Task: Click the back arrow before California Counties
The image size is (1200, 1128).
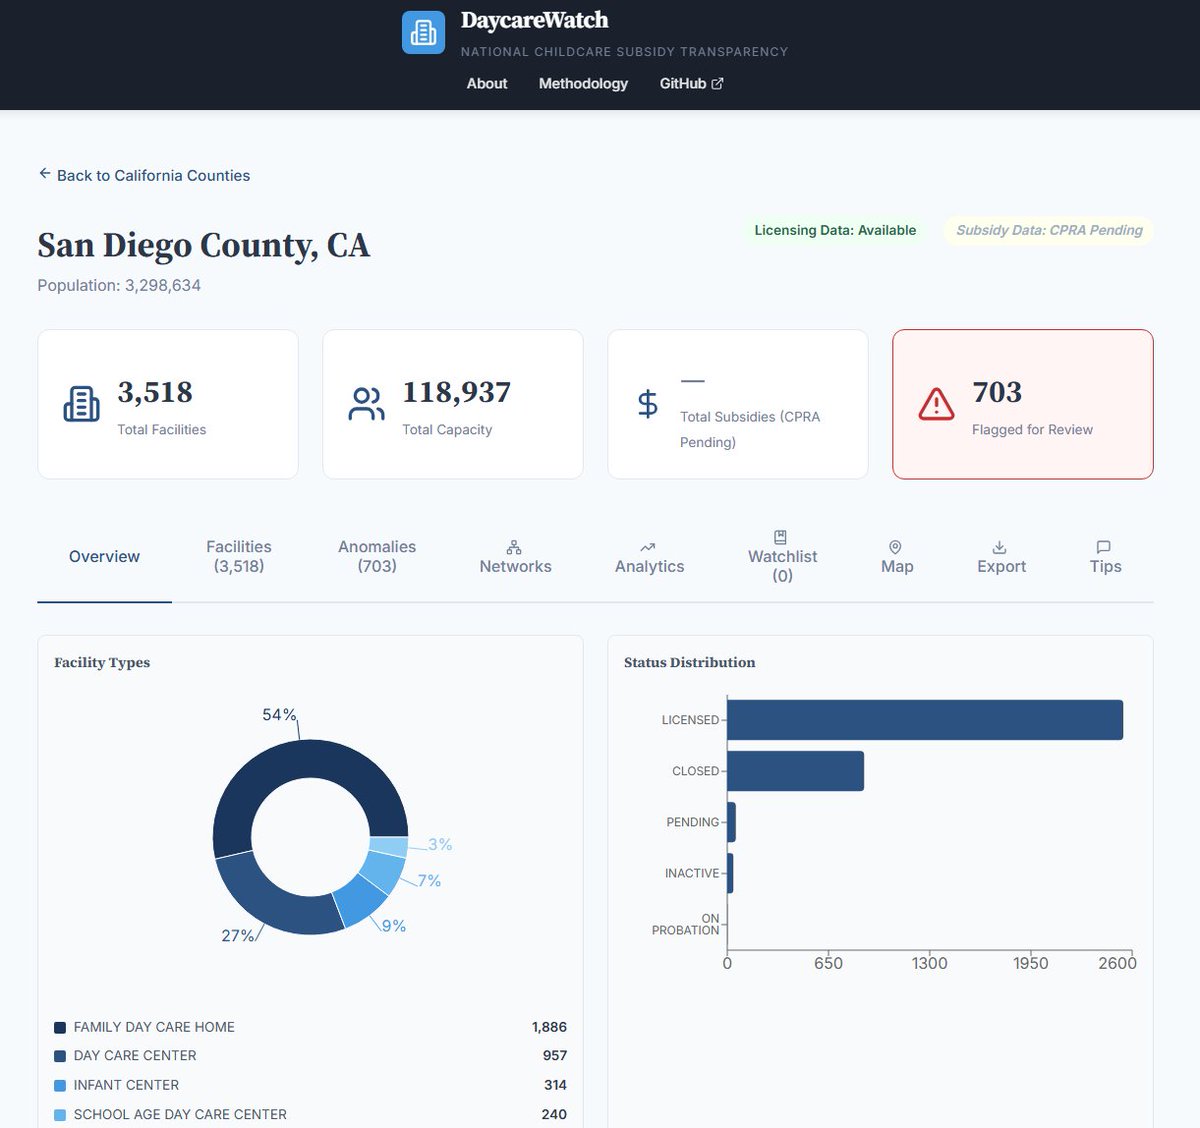Action: pos(44,173)
